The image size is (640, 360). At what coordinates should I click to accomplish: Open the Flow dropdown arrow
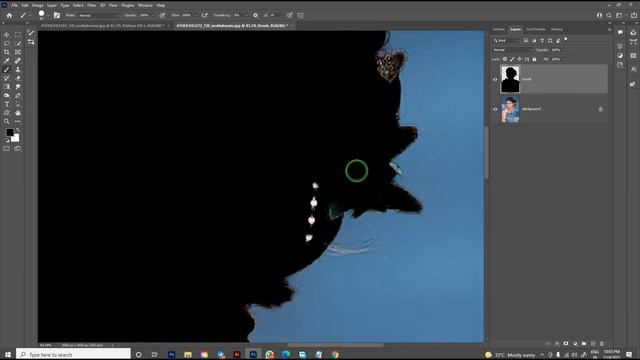(x=195, y=16)
